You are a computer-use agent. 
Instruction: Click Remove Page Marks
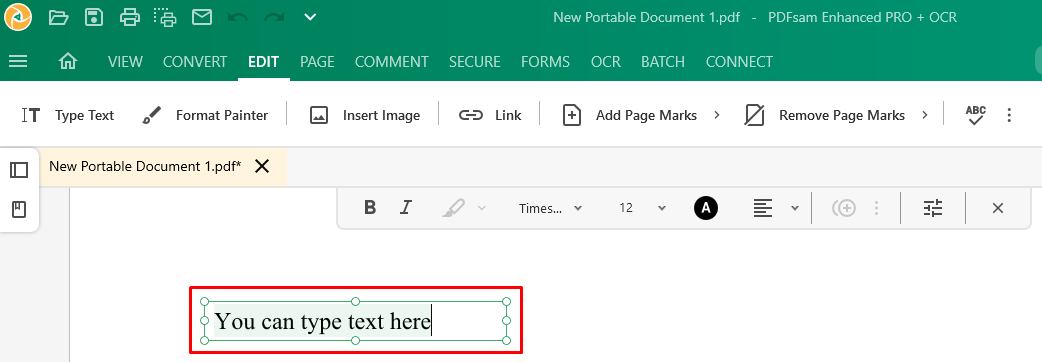pos(825,116)
